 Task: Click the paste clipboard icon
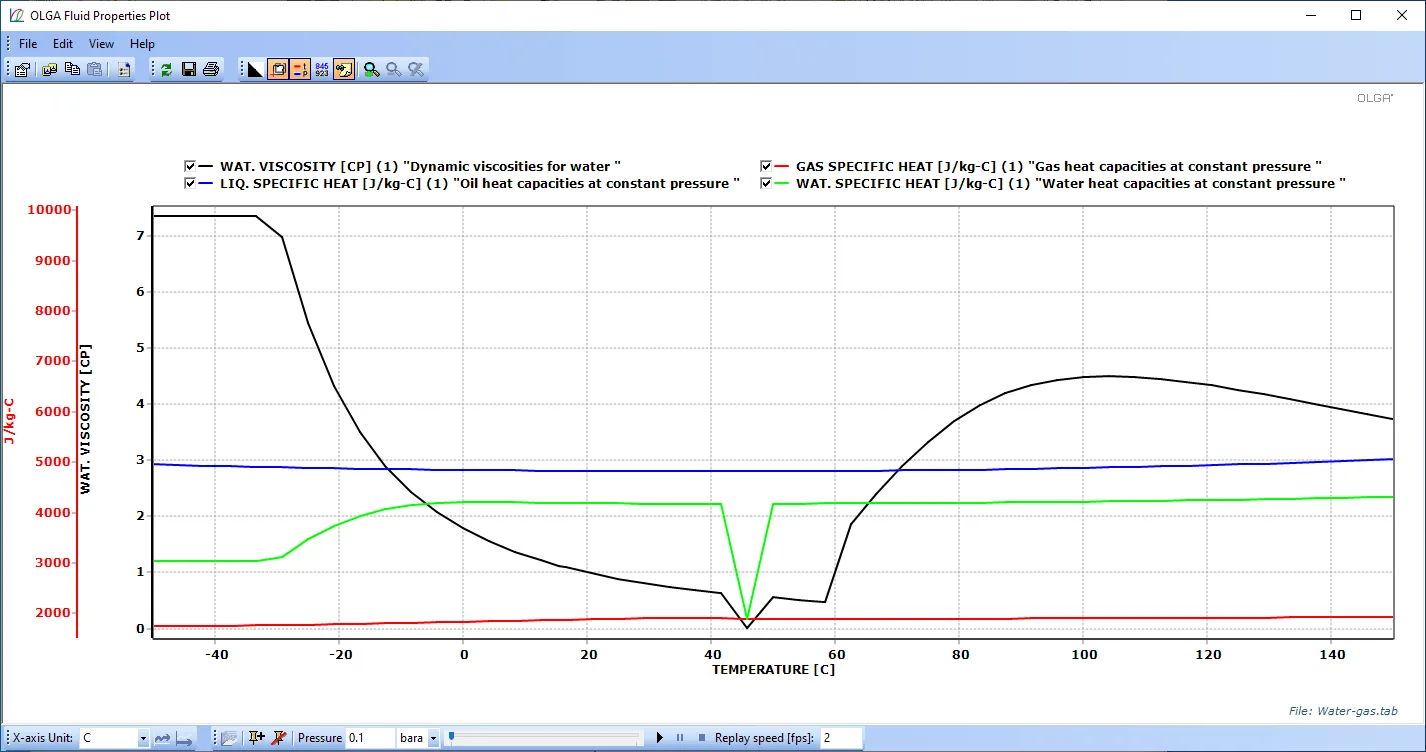coord(95,69)
